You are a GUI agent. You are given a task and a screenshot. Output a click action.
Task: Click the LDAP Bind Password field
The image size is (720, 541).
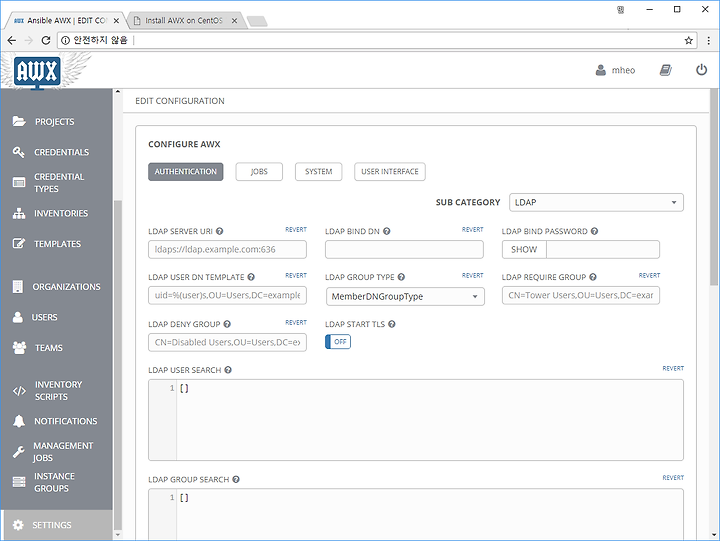coord(603,249)
